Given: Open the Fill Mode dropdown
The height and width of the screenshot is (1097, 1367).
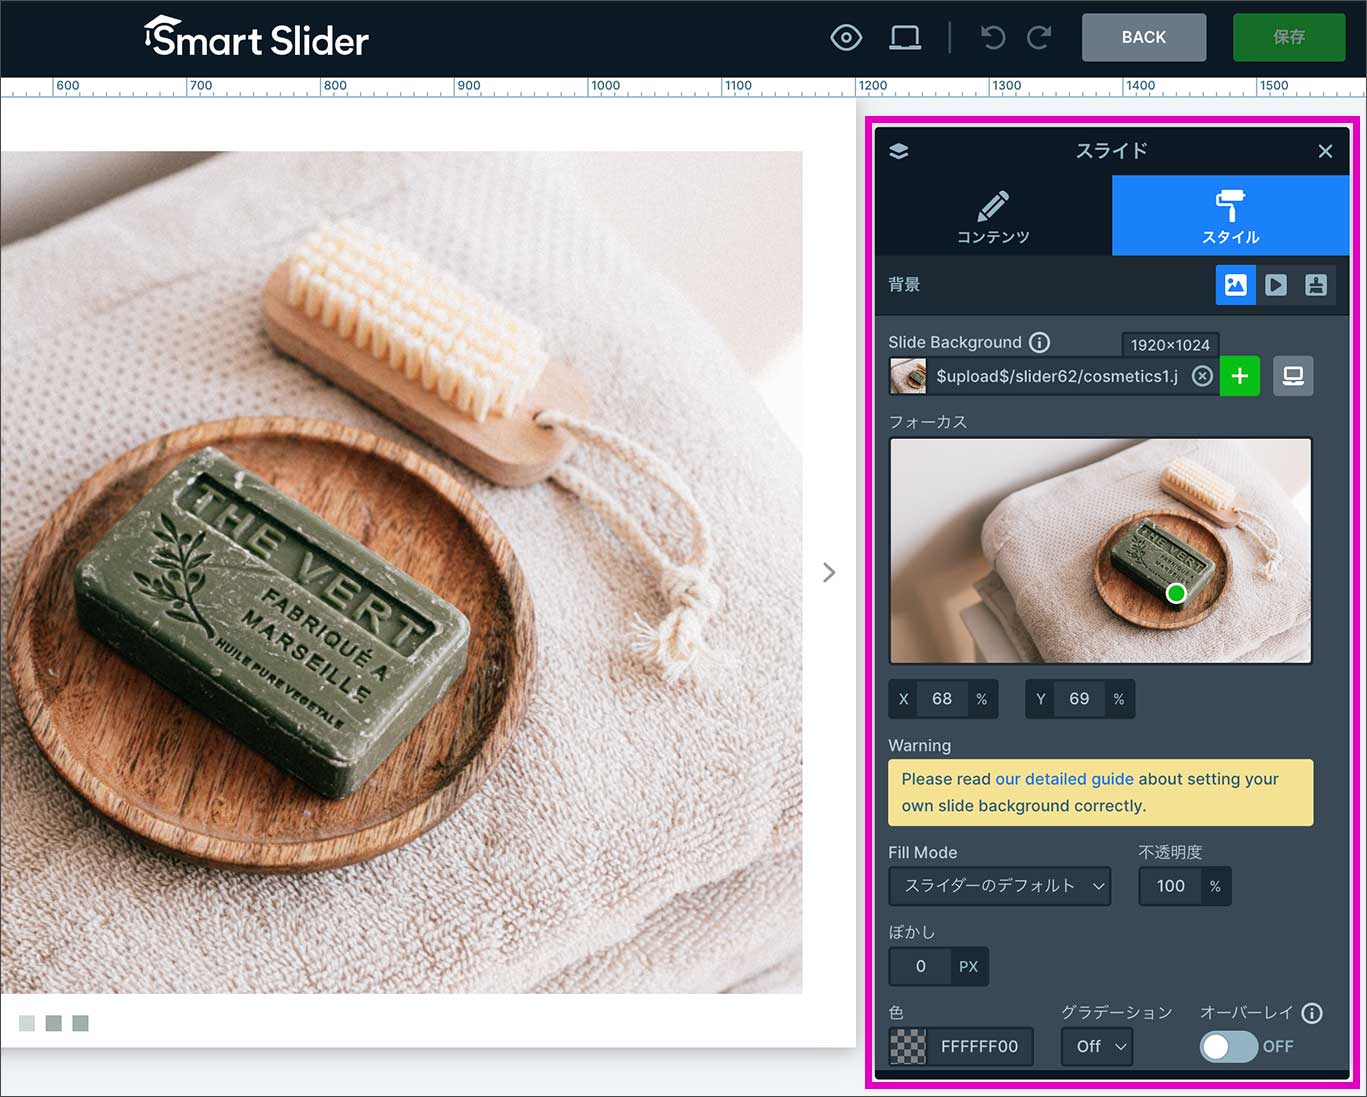Looking at the screenshot, I should 999,886.
